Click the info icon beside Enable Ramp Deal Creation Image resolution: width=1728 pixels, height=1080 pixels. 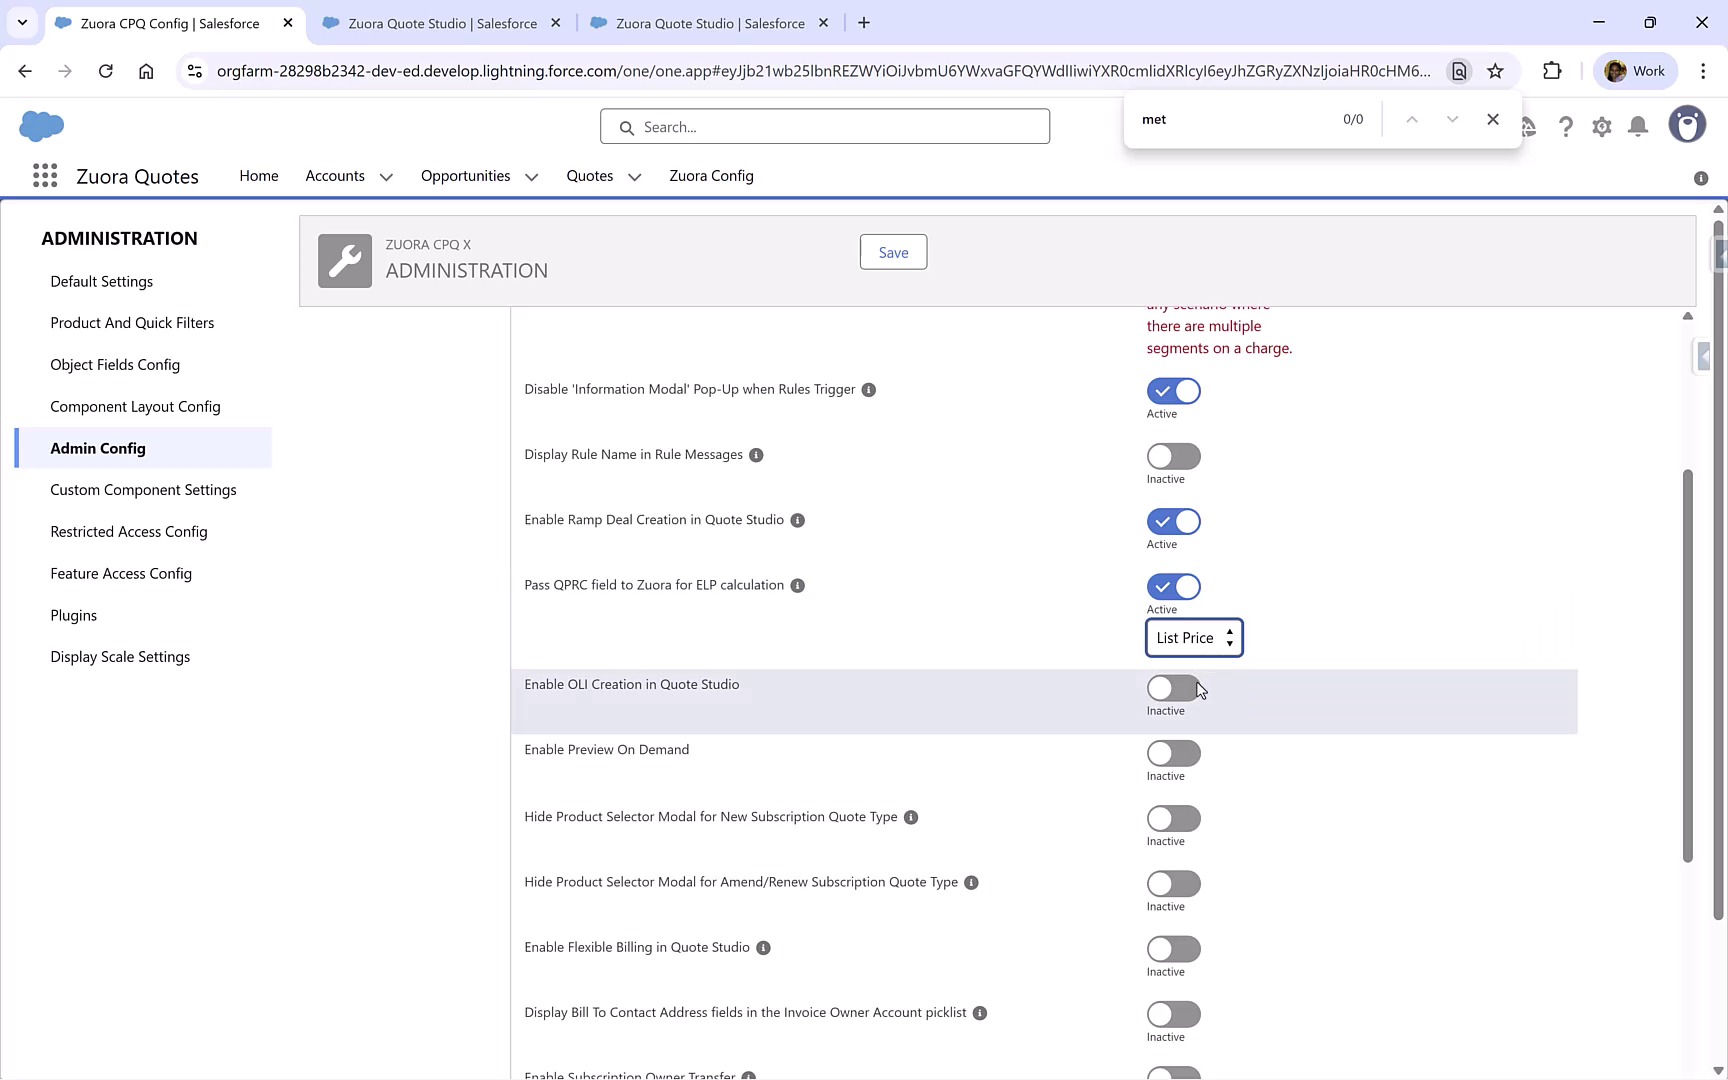(797, 520)
